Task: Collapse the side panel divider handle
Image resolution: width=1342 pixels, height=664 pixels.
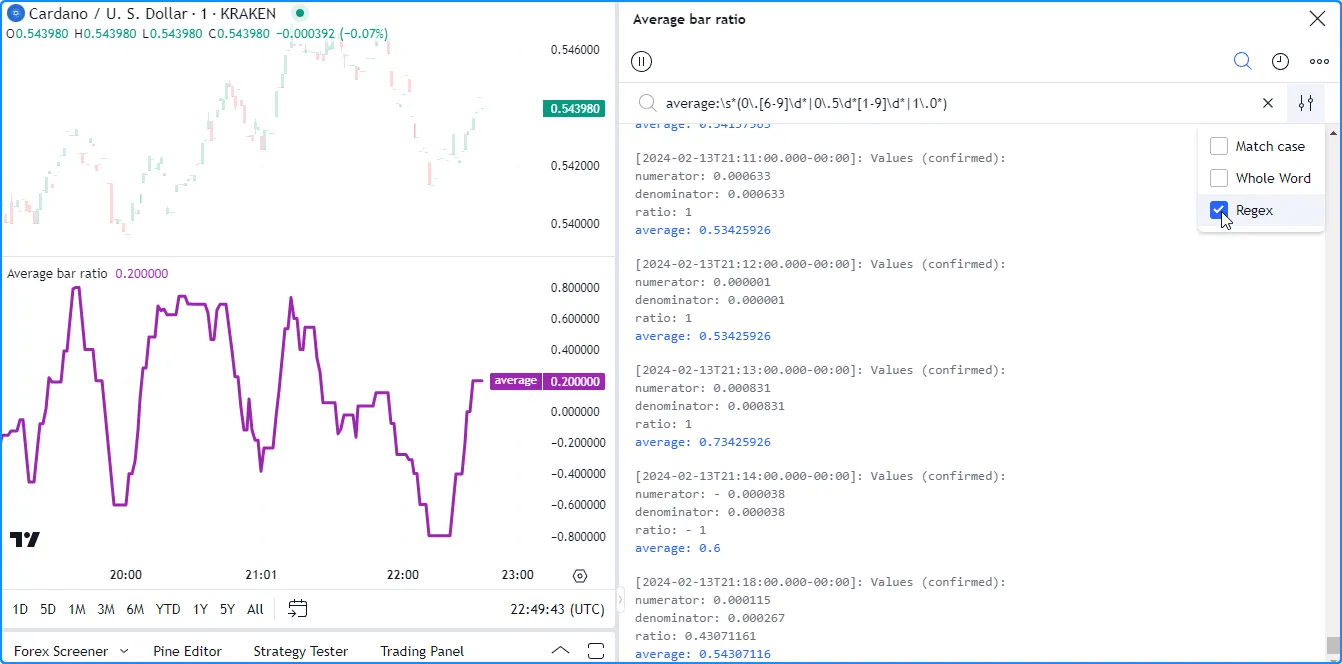Action: coord(620,600)
